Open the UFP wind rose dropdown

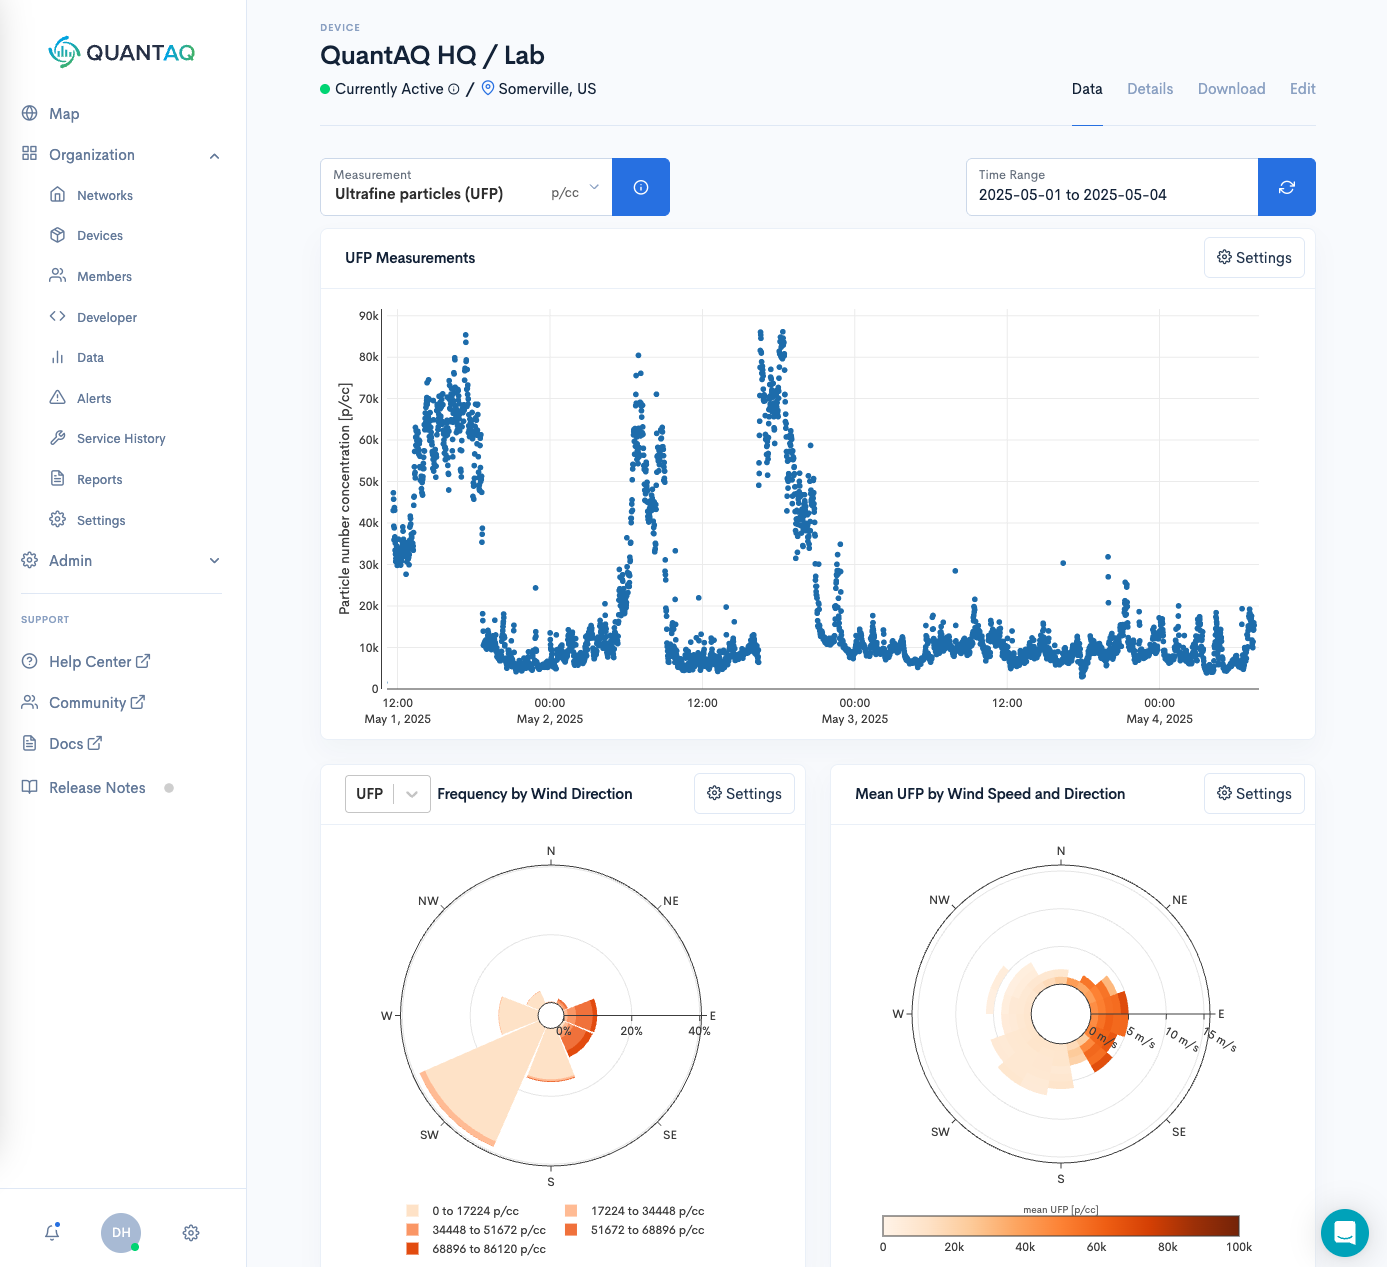click(387, 794)
